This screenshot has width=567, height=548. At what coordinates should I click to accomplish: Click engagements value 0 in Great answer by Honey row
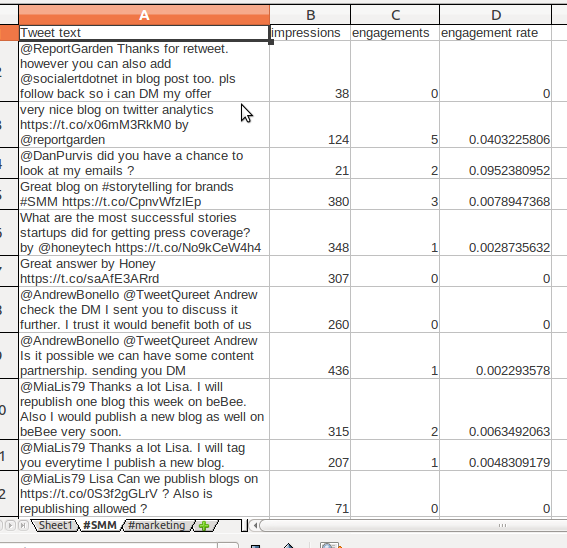pos(395,271)
